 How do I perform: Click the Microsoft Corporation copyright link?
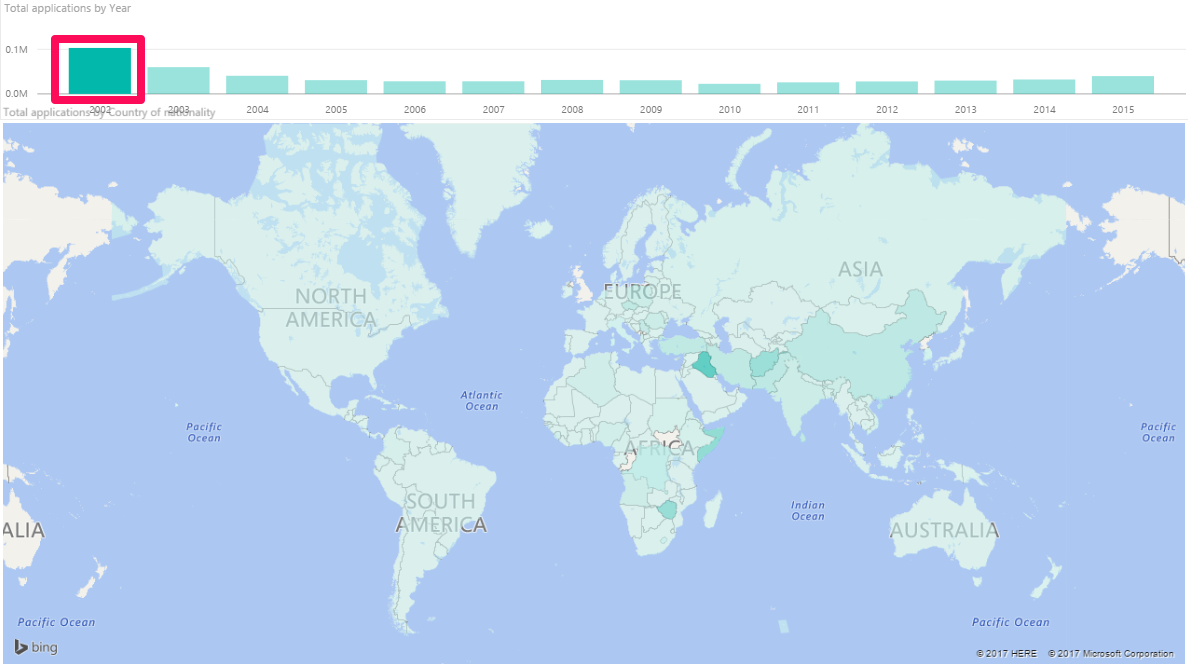1111,653
